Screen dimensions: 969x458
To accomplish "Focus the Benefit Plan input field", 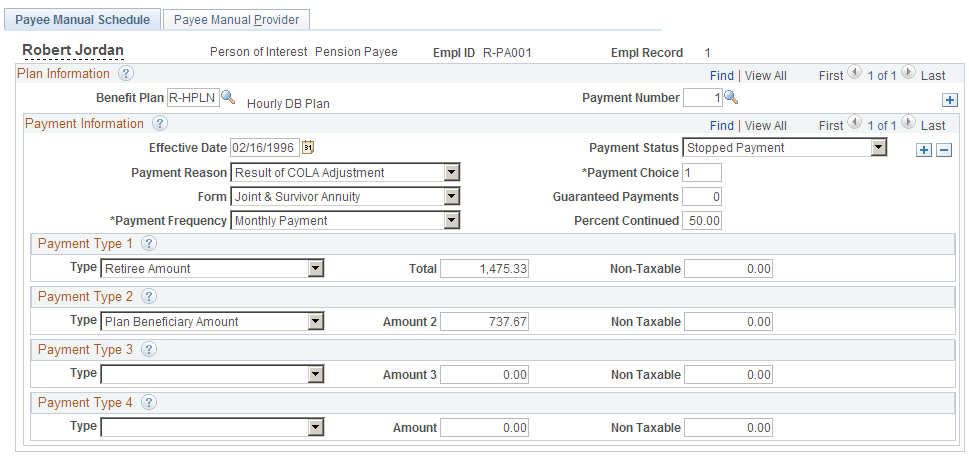I will pyautogui.click(x=193, y=98).
